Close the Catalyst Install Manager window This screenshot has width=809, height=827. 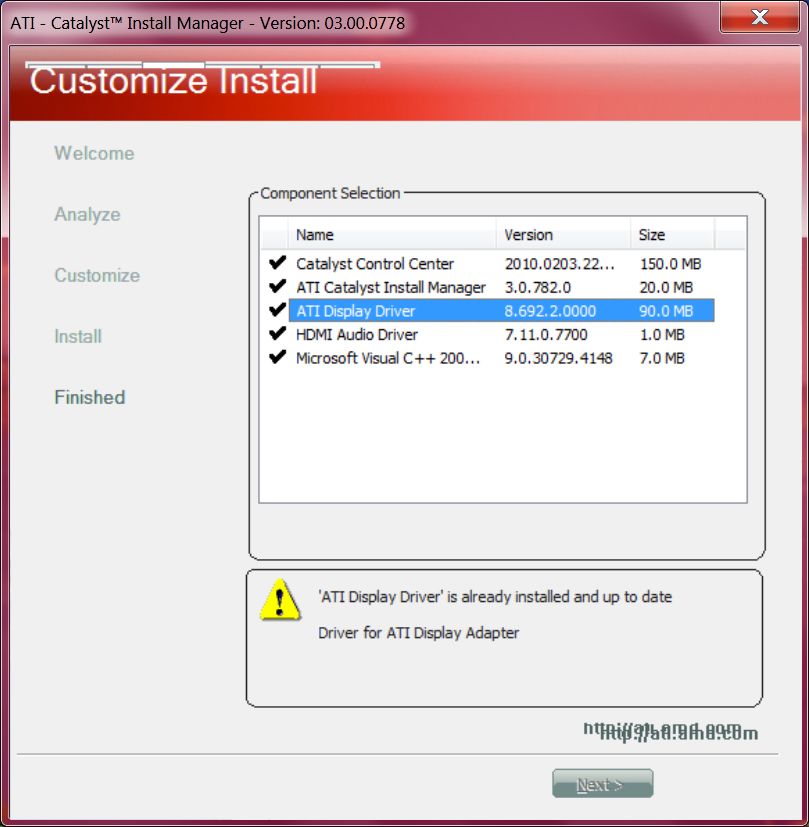tap(759, 17)
